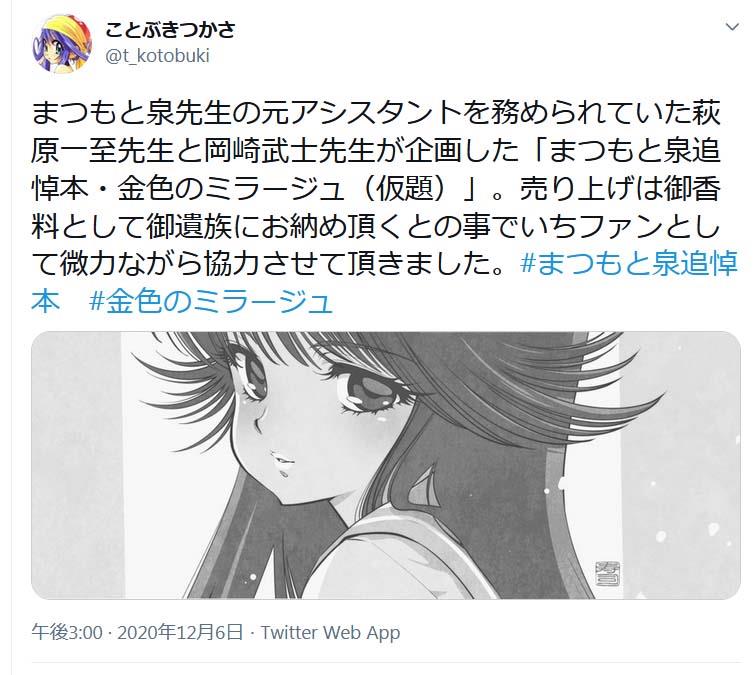Visit the @t_kotobuki handle link
The width and height of the screenshot is (755, 675).
pos(157,56)
